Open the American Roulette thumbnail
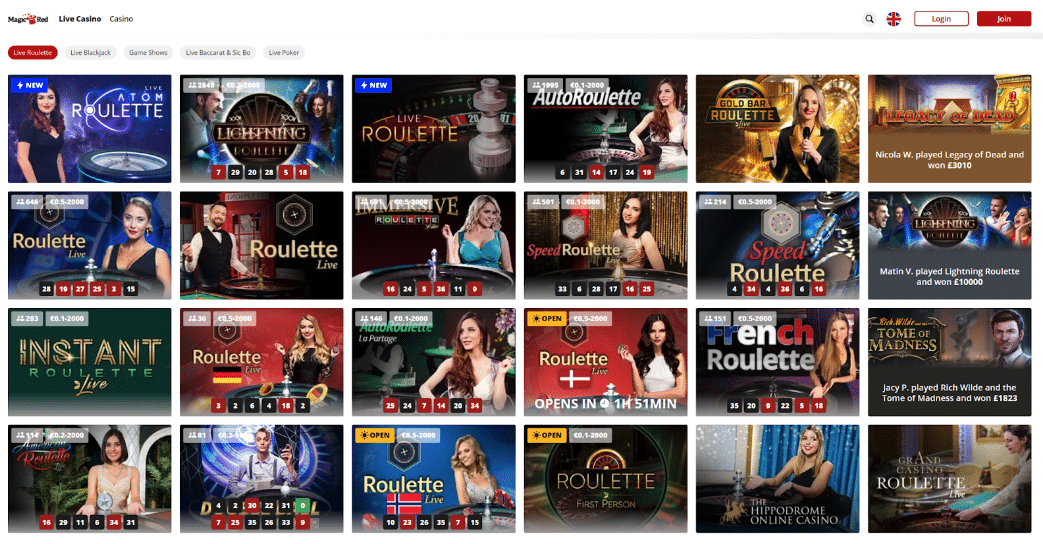Image resolution: width=1043 pixels, height=544 pixels. click(90, 479)
